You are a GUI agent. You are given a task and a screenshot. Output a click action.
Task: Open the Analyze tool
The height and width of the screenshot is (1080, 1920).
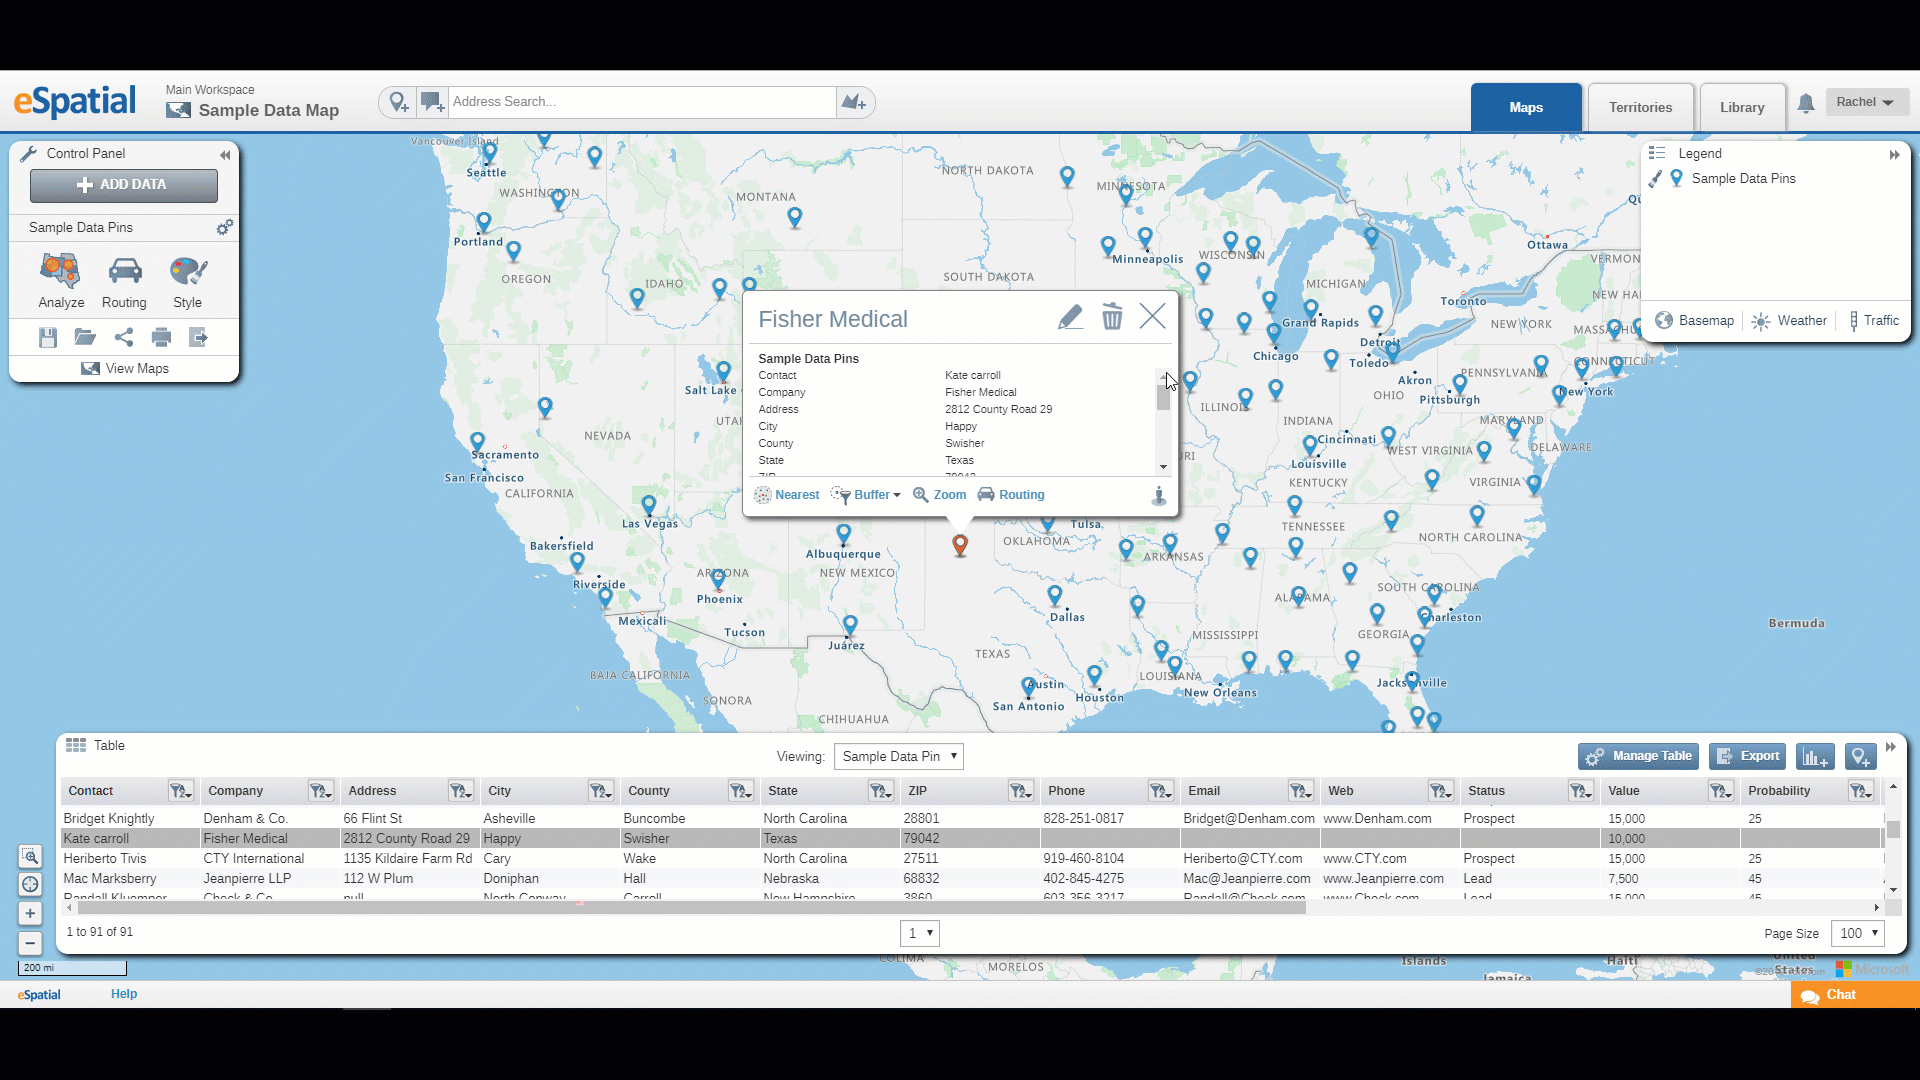pyautogui.click(x=61, y=281)
